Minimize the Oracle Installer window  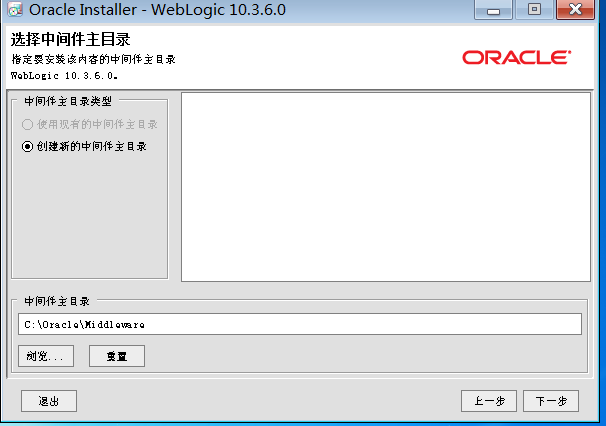pyautogui.click(x=493, y=9)
